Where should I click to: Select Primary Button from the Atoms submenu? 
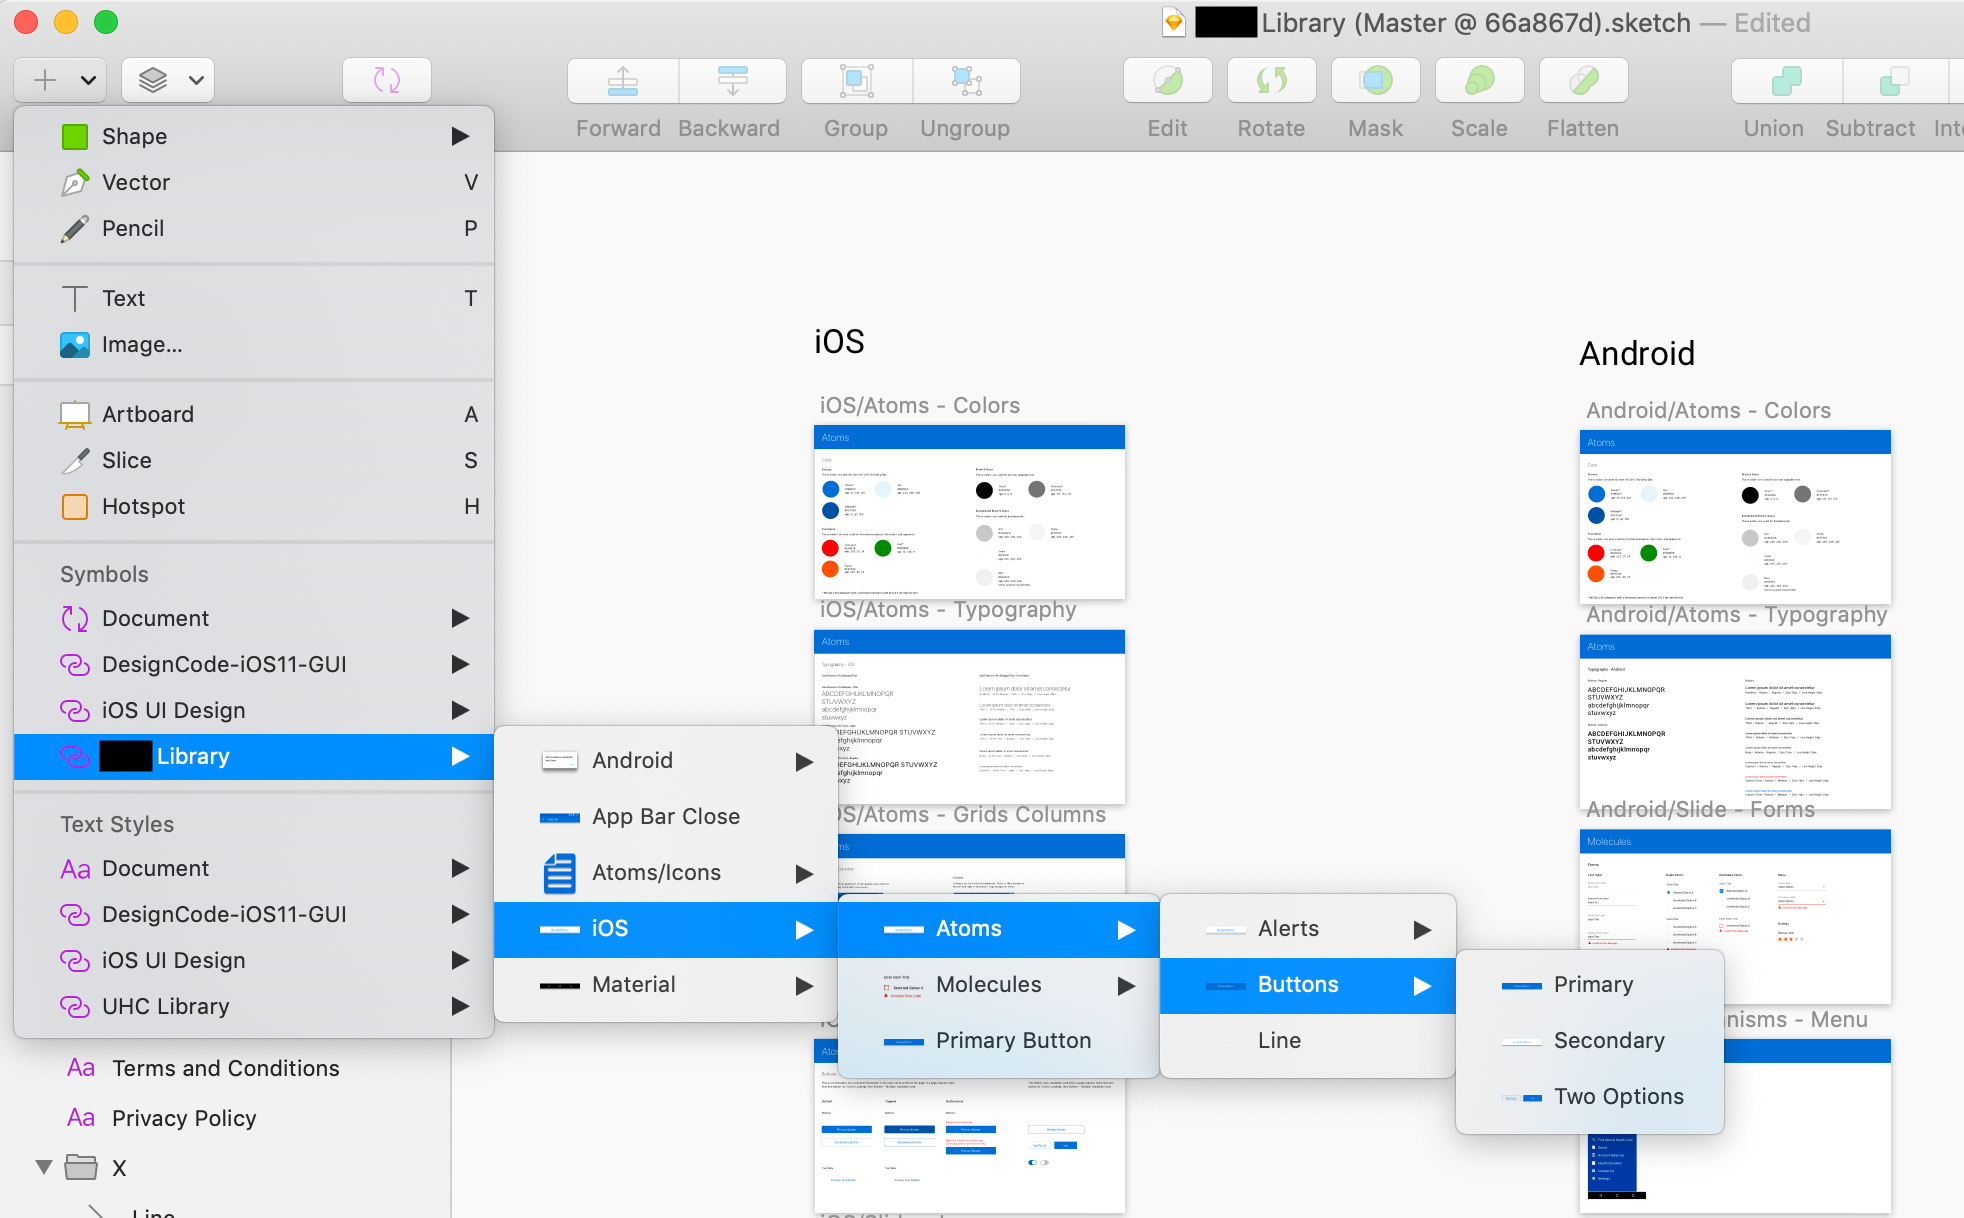pos(1013,1040)
